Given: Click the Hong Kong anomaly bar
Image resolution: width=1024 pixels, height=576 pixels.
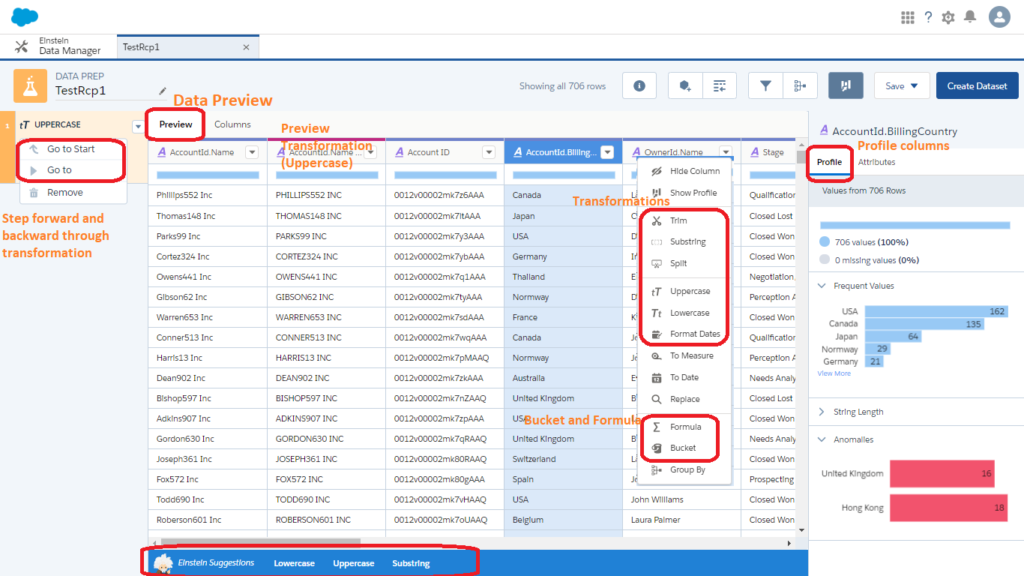Looking at the screenshot, I should (x=948, y=507).
